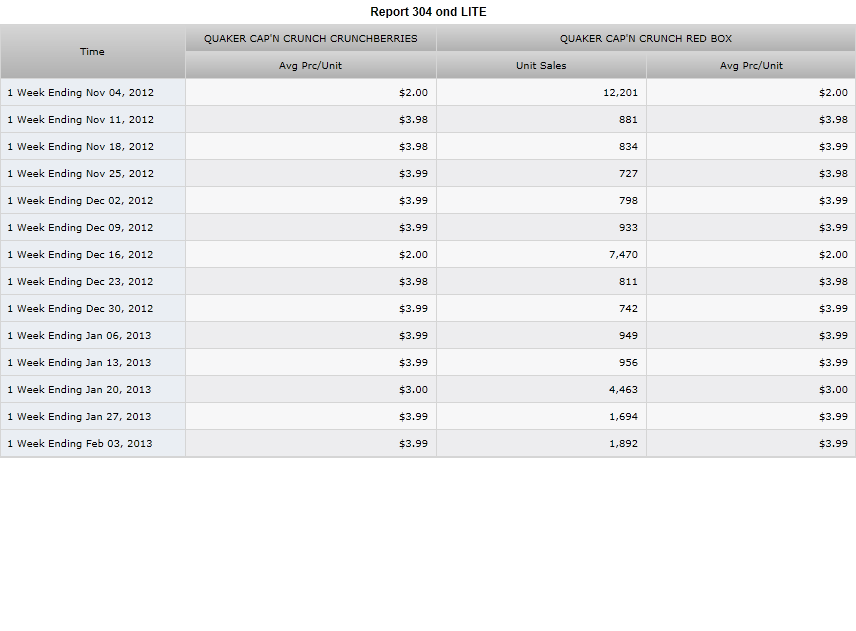
Task: Click unit sales value "811"
Action: [628, 282]
